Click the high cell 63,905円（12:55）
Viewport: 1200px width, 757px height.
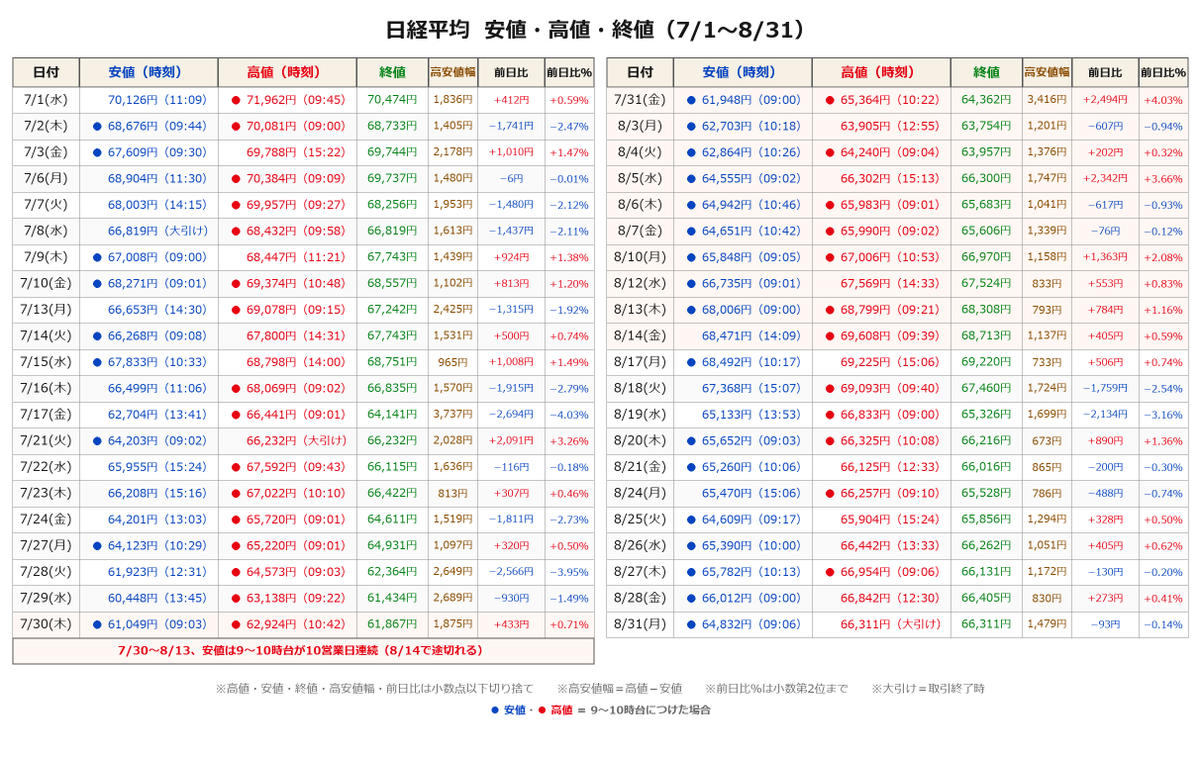pyautogui.click(x=890, y=126)
